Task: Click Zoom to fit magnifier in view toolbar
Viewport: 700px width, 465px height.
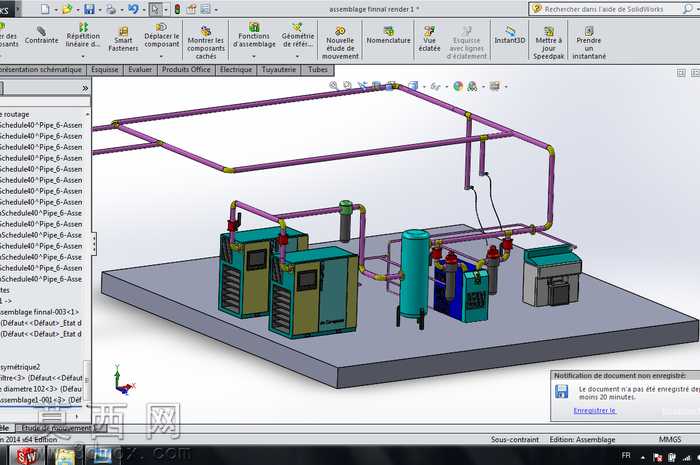Action: 333,86
